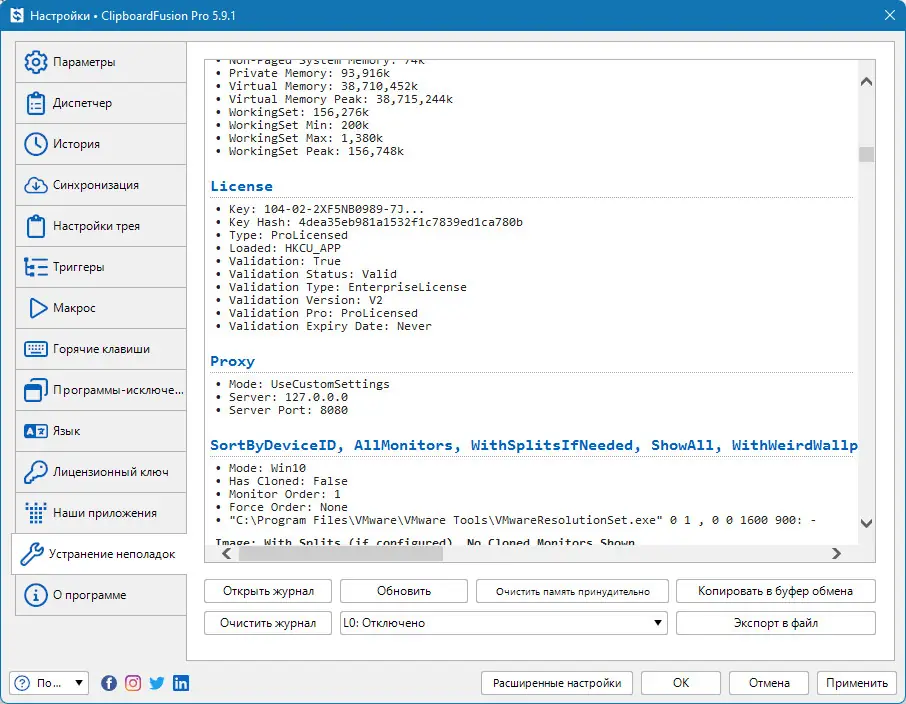Open the О программе tab
The width and height of the screenshot is (906, 704).
(x=101, y=595)
